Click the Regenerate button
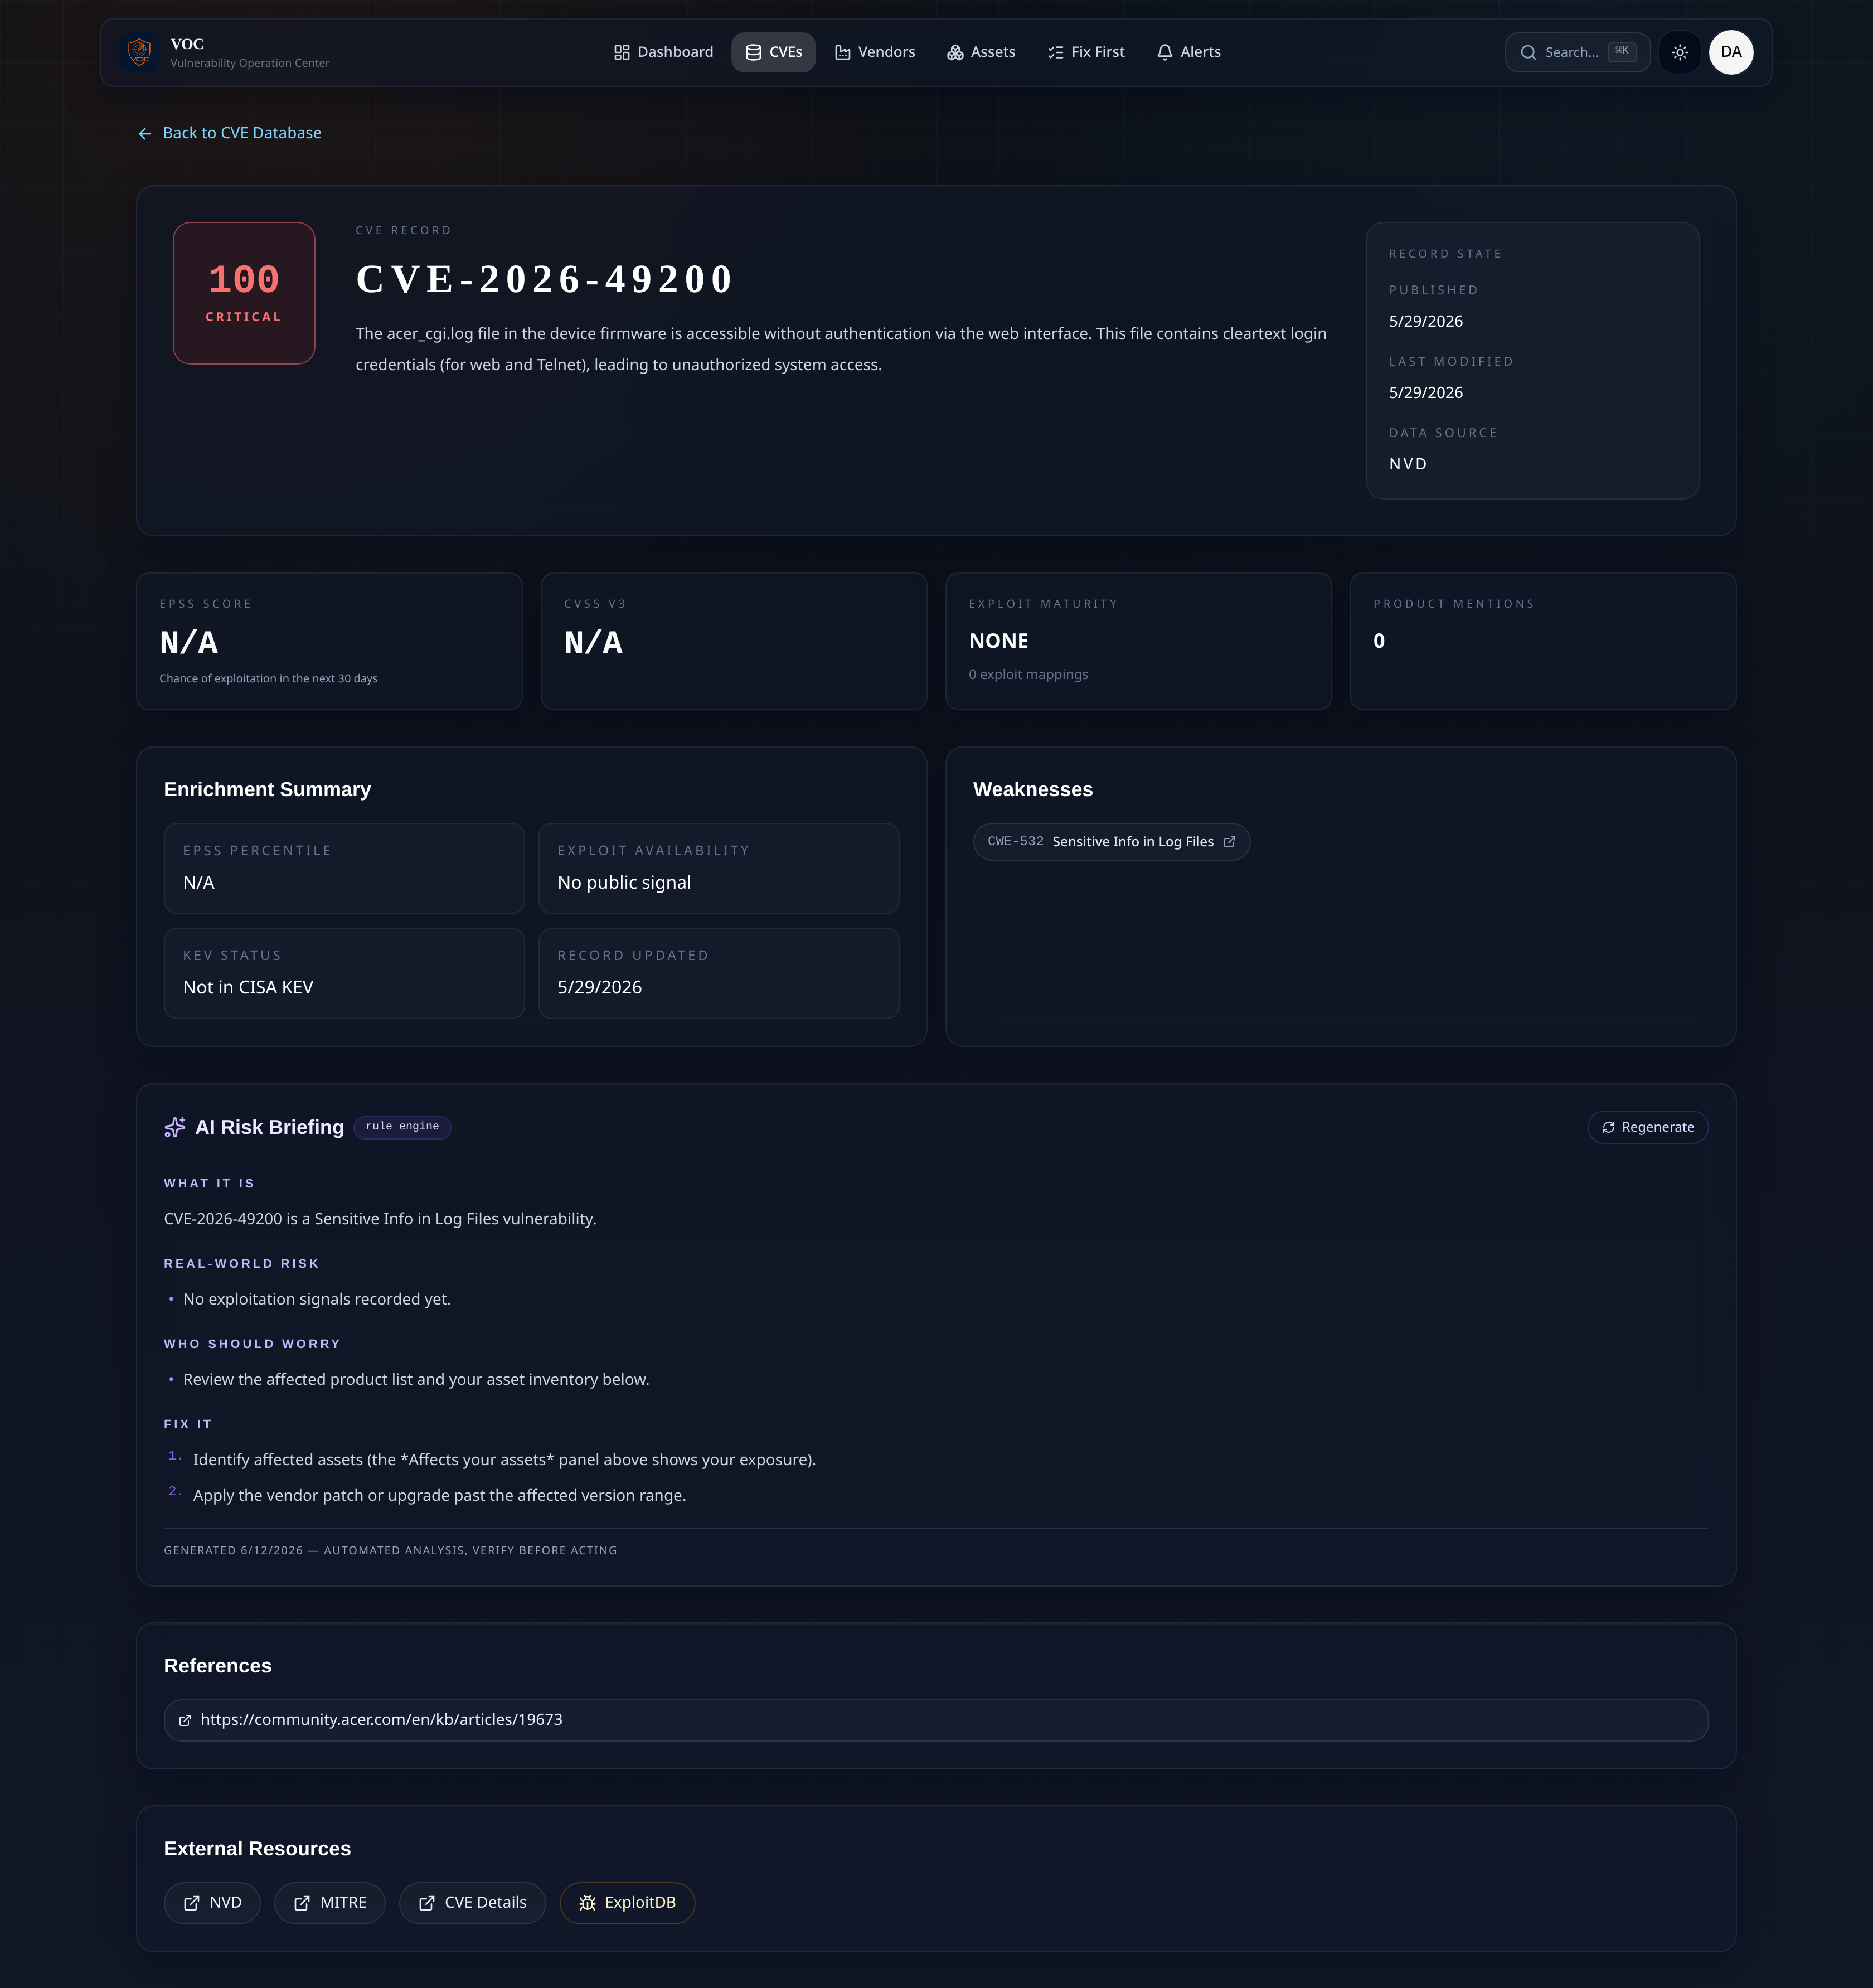This screenshot has width=1873, height=1988. tap(1647, 1127)
